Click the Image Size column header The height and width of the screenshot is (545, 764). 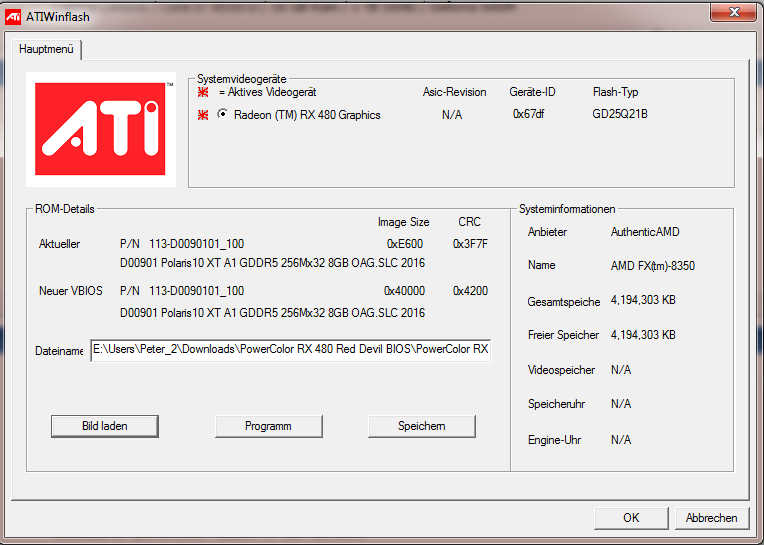[x=403, y=222]
